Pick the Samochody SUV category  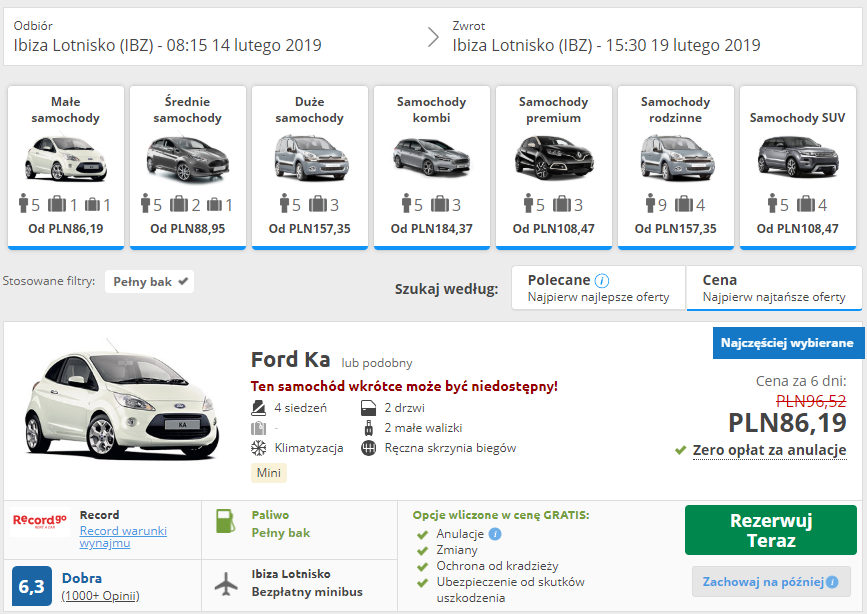tap(798, 167)
